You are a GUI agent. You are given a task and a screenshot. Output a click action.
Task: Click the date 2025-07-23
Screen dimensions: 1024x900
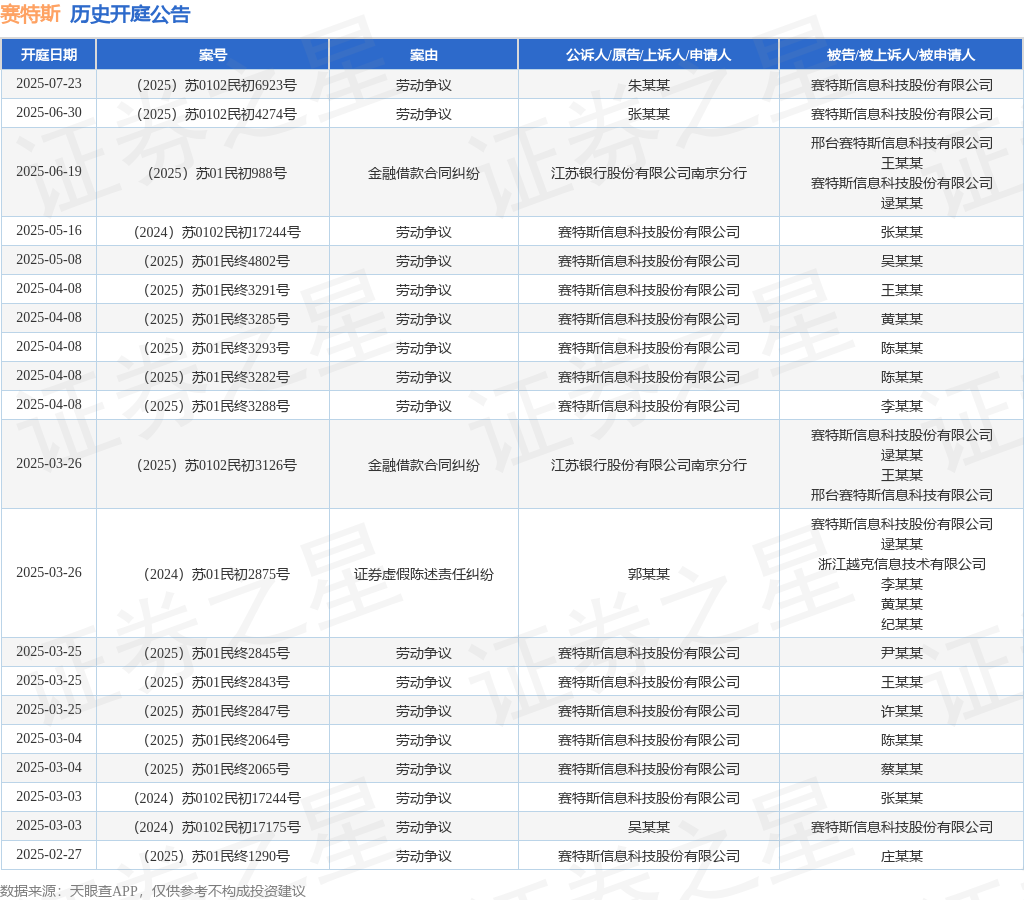49,84
